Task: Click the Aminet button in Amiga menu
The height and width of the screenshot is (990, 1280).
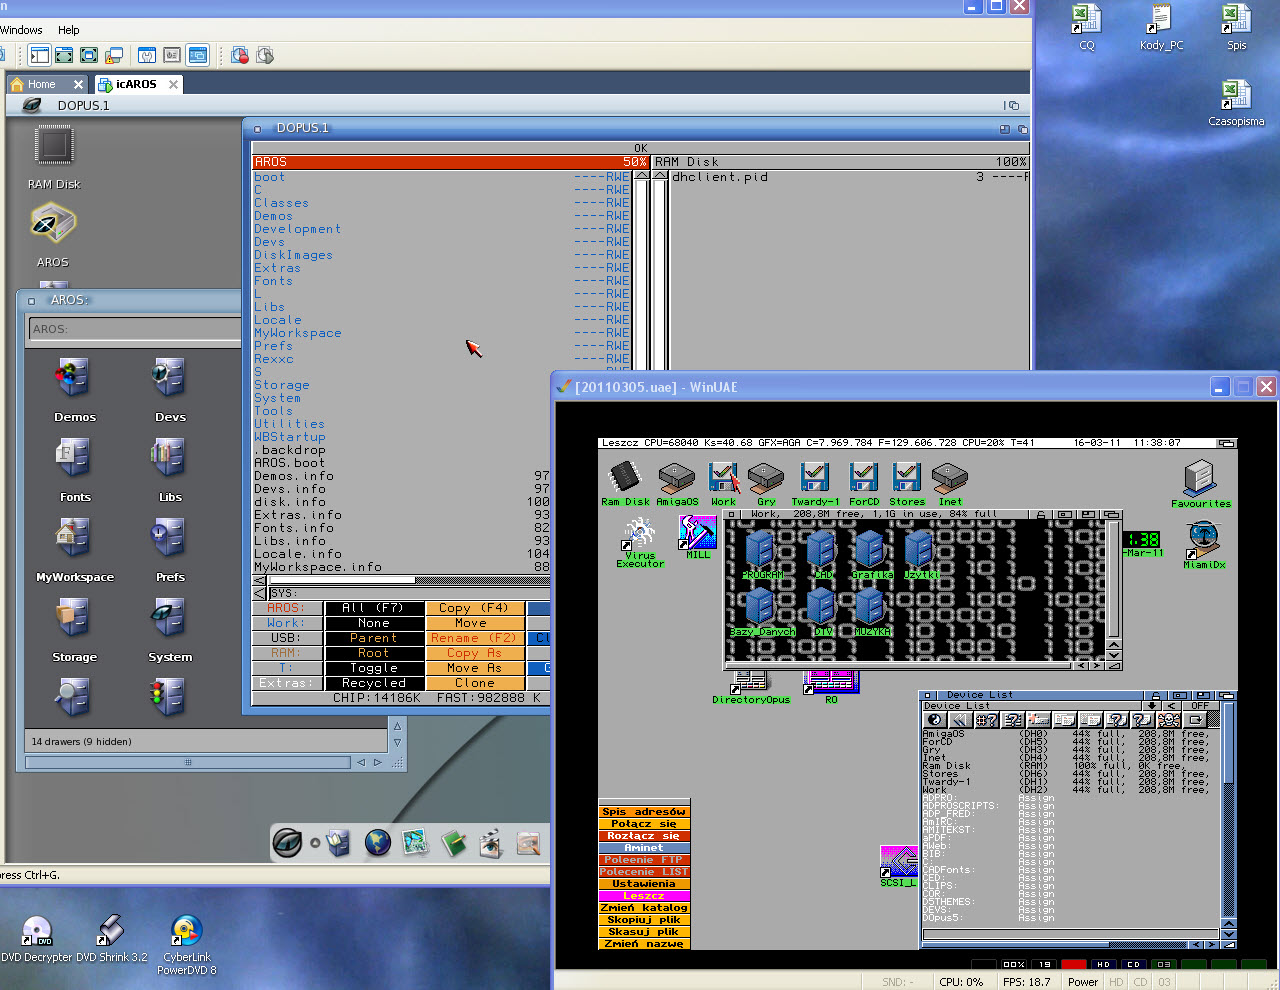Action: 644,848
